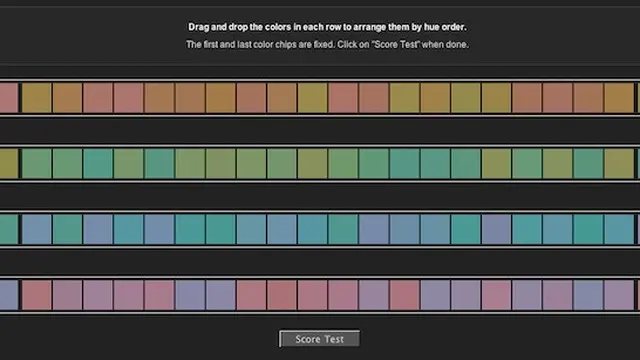Select the fixed blue-violet chip starting the bottom row

coord(9,295)
